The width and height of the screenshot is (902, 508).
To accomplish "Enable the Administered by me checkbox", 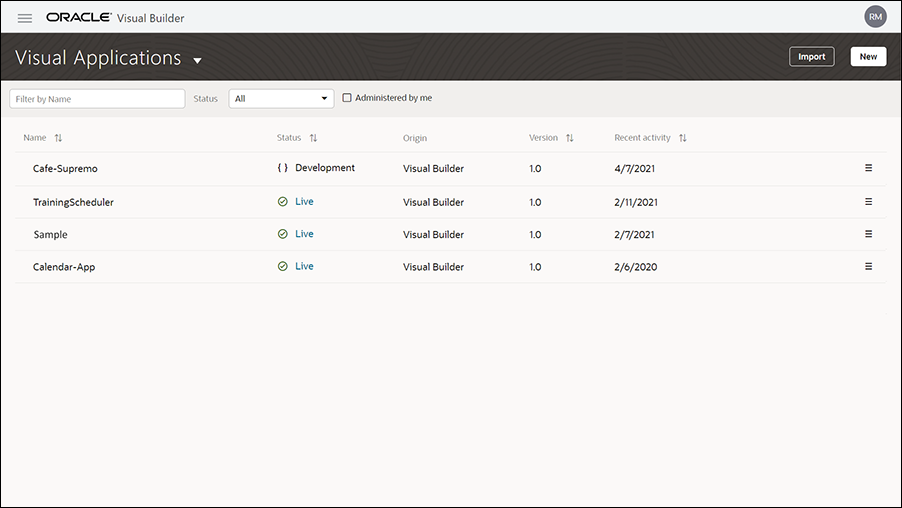I will pyautogui.click(x=347, y=98).
